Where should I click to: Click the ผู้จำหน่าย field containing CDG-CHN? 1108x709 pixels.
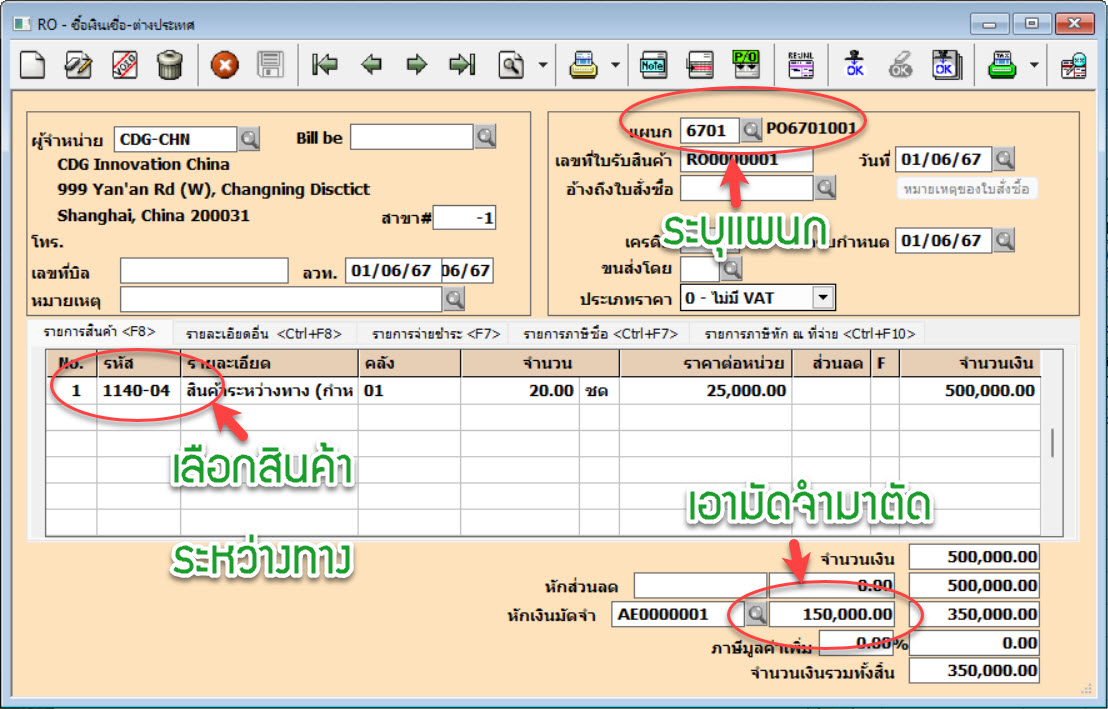point(175,139)
